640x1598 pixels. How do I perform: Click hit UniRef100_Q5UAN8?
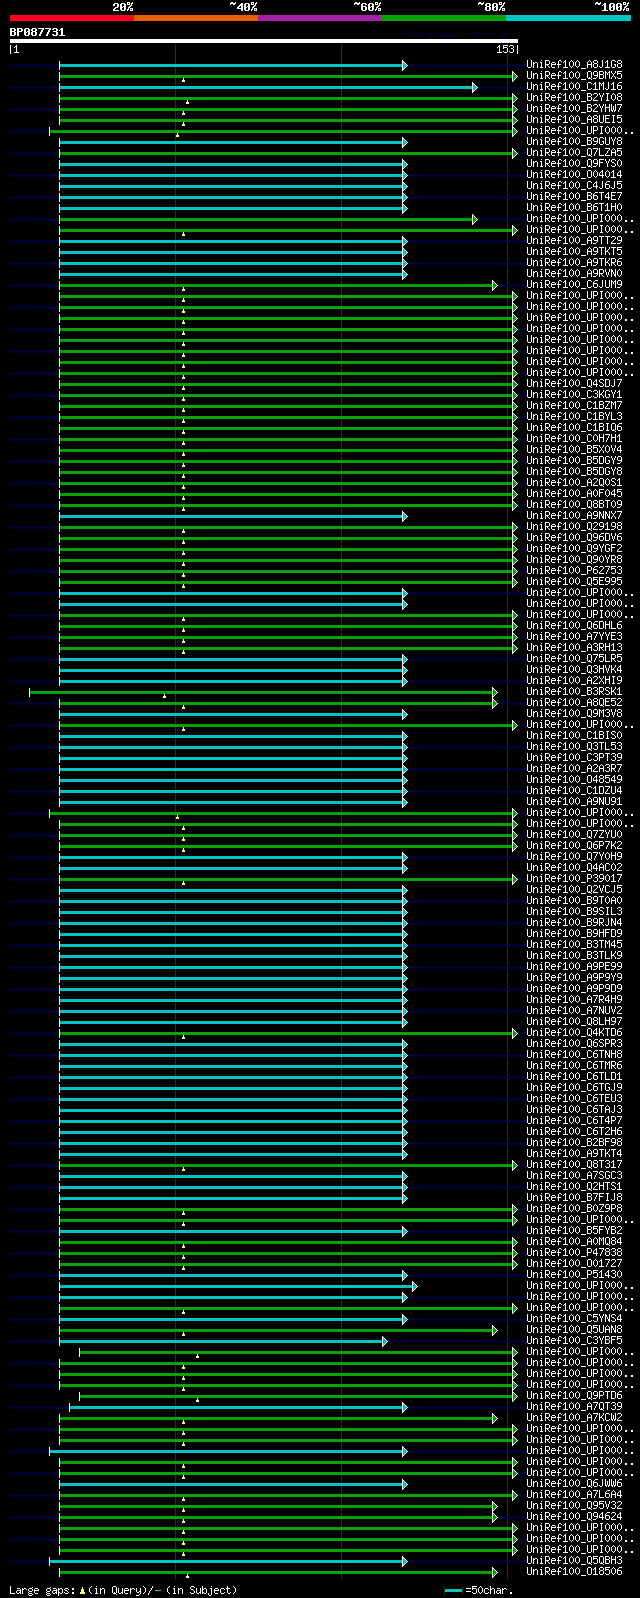coord(574,1330)
